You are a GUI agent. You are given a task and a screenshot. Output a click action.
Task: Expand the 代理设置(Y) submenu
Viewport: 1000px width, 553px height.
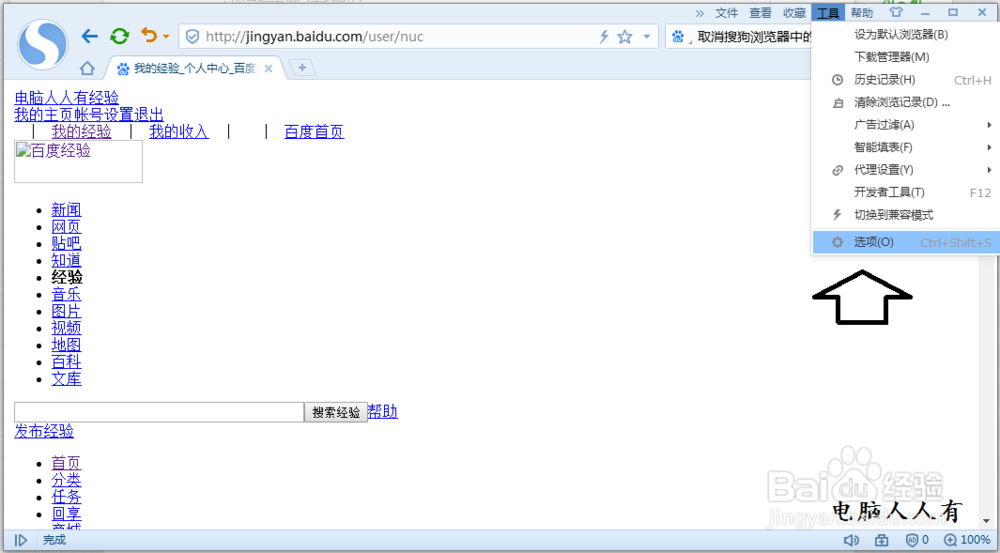click(x=906, y=170)
